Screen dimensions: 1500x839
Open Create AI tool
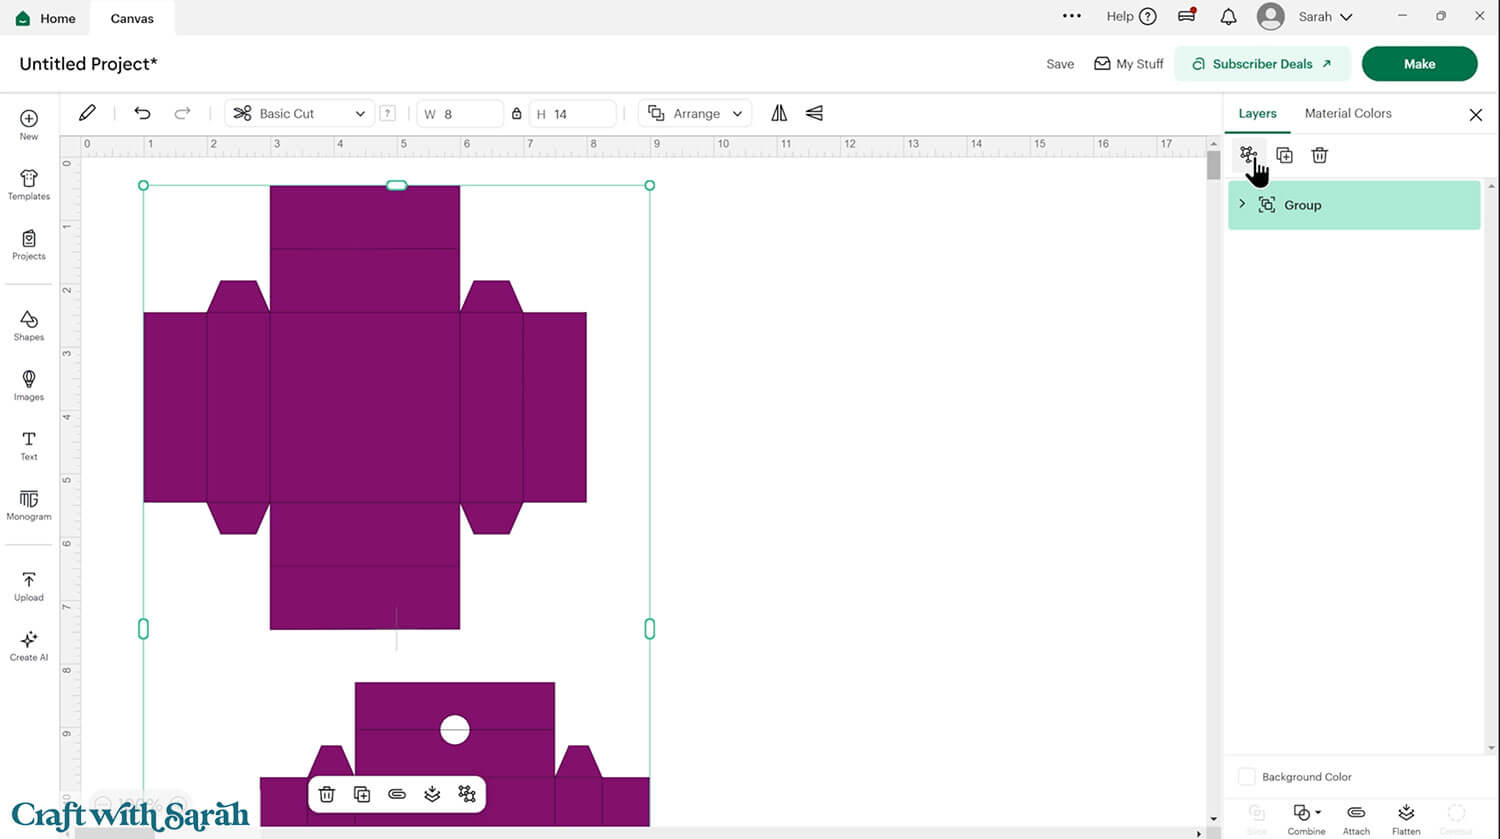coord(29,646)
